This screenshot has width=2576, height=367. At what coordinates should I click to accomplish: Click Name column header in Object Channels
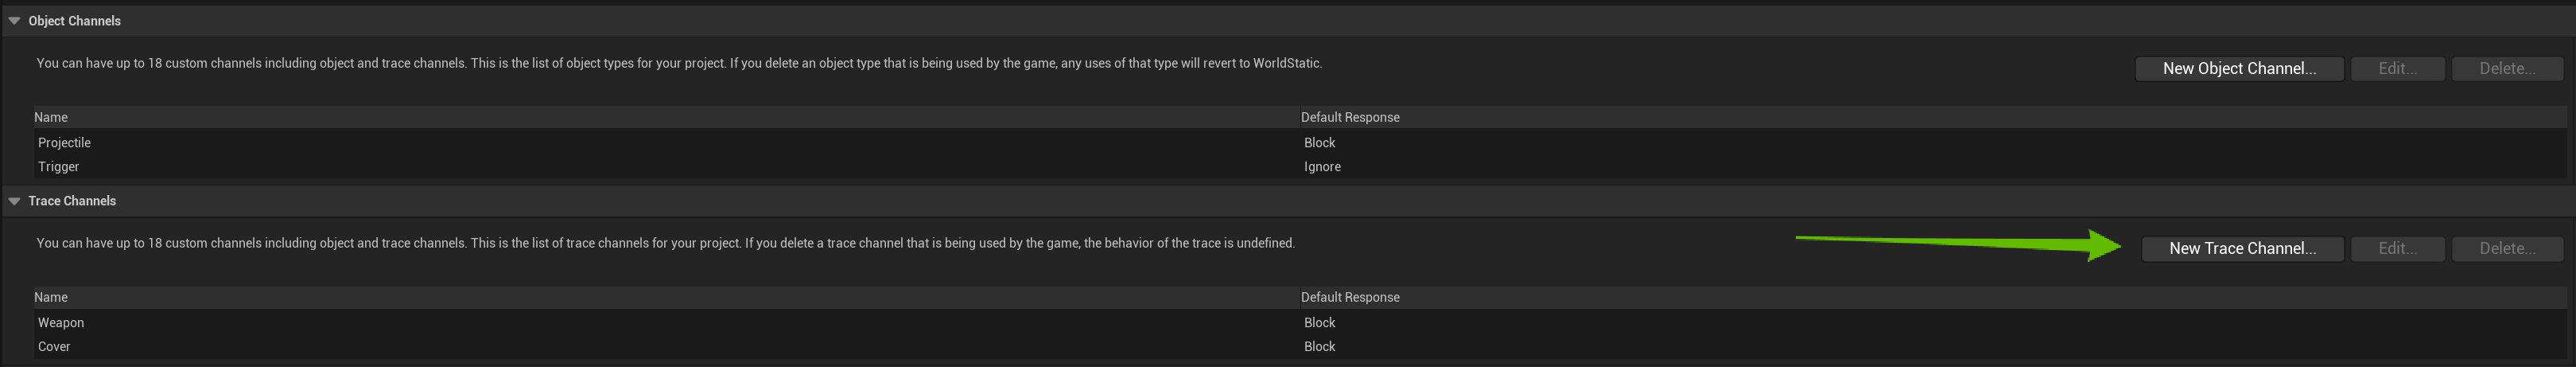51,117
